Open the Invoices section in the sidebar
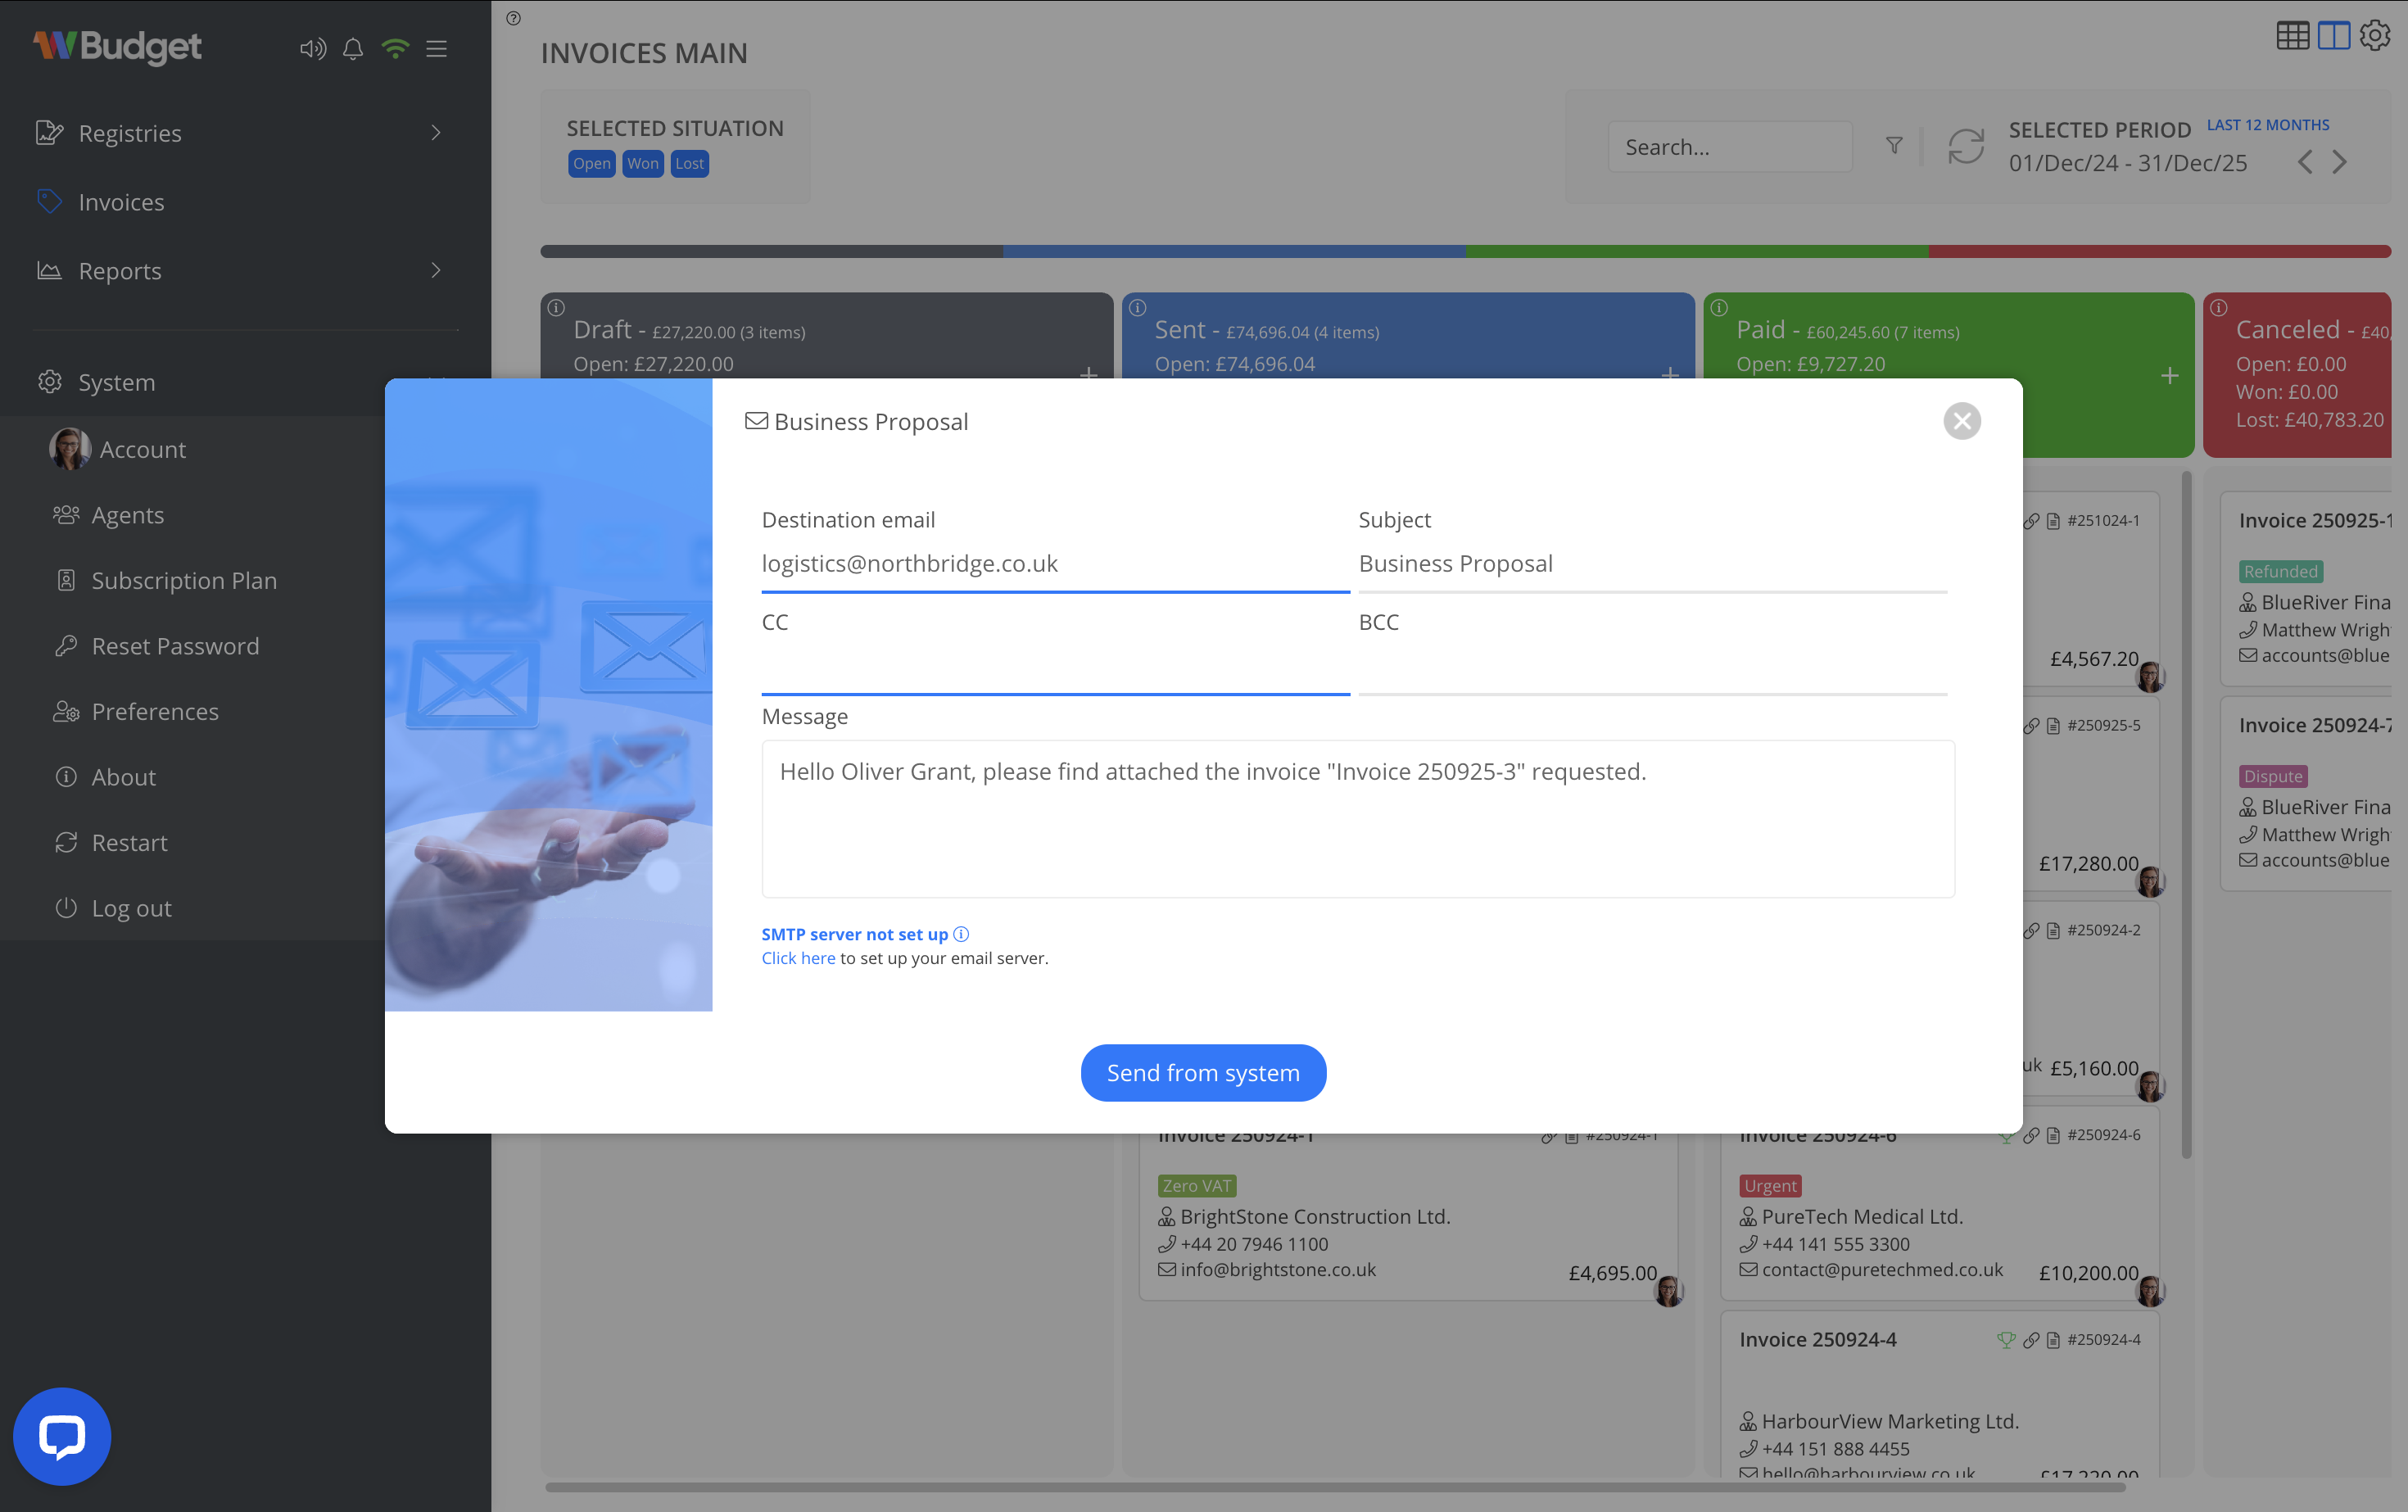Image resolution: width=2408 pixels, height=1512 pixels. [x=121, y=202]
